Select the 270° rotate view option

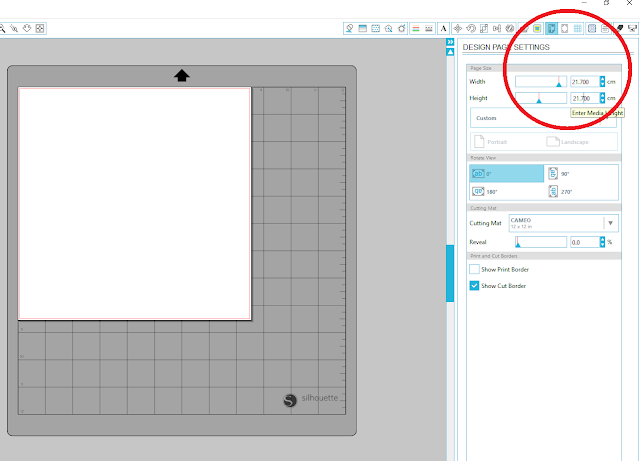coord(560,192)
